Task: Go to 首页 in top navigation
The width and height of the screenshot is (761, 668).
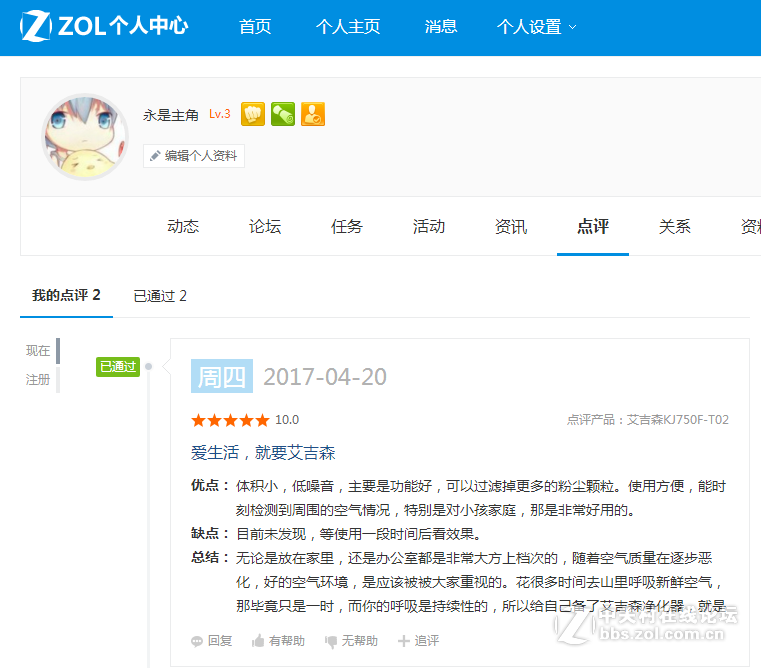Action: pos(255,26)
